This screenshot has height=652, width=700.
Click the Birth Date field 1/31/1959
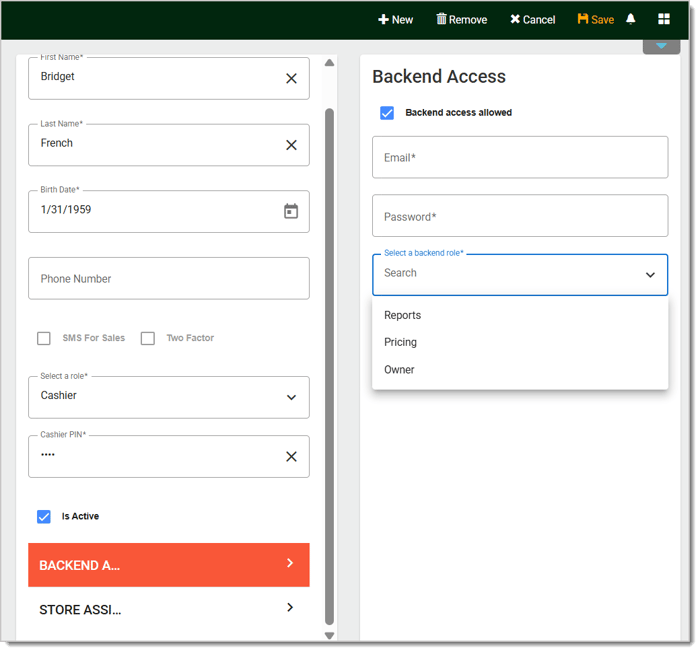(169, 211)
